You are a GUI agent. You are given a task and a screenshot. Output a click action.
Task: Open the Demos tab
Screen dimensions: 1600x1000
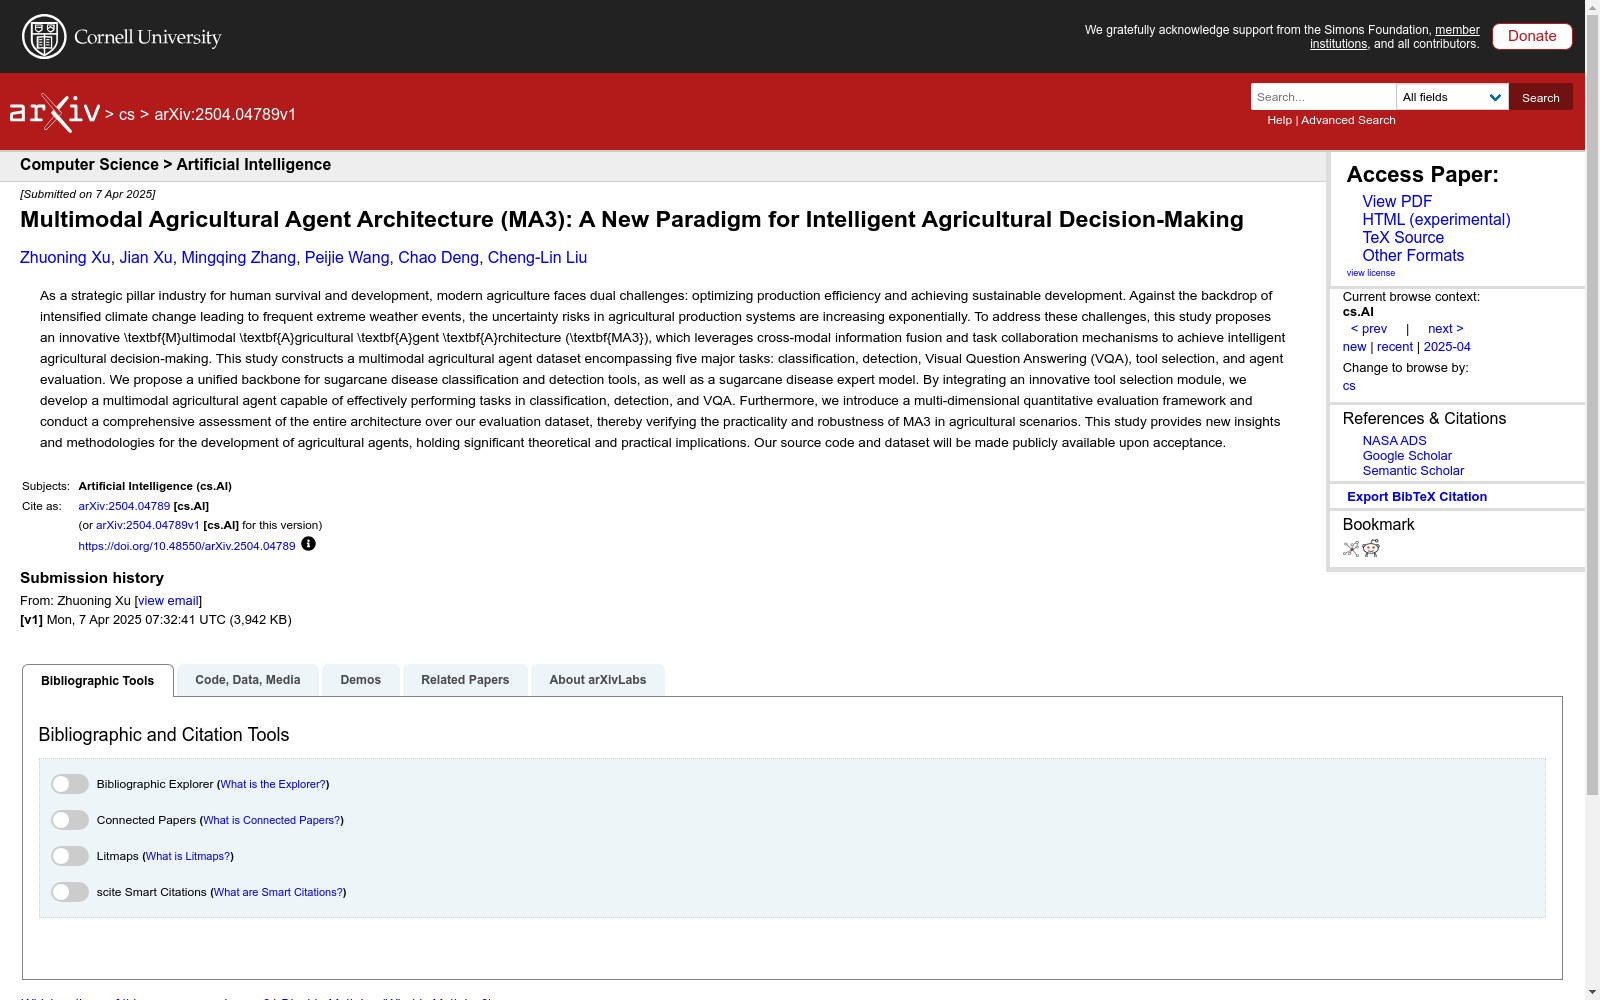pyautogui.click(x=361, y=680)
